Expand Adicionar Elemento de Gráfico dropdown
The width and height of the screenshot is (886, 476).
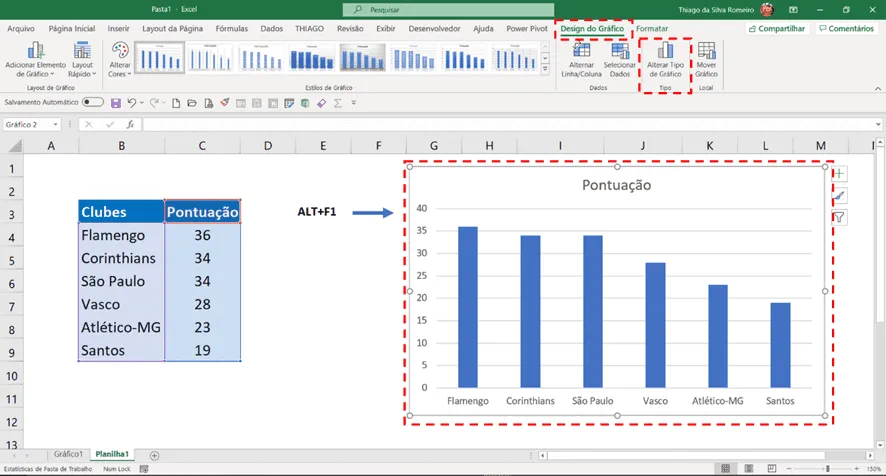tap(36, 59)
